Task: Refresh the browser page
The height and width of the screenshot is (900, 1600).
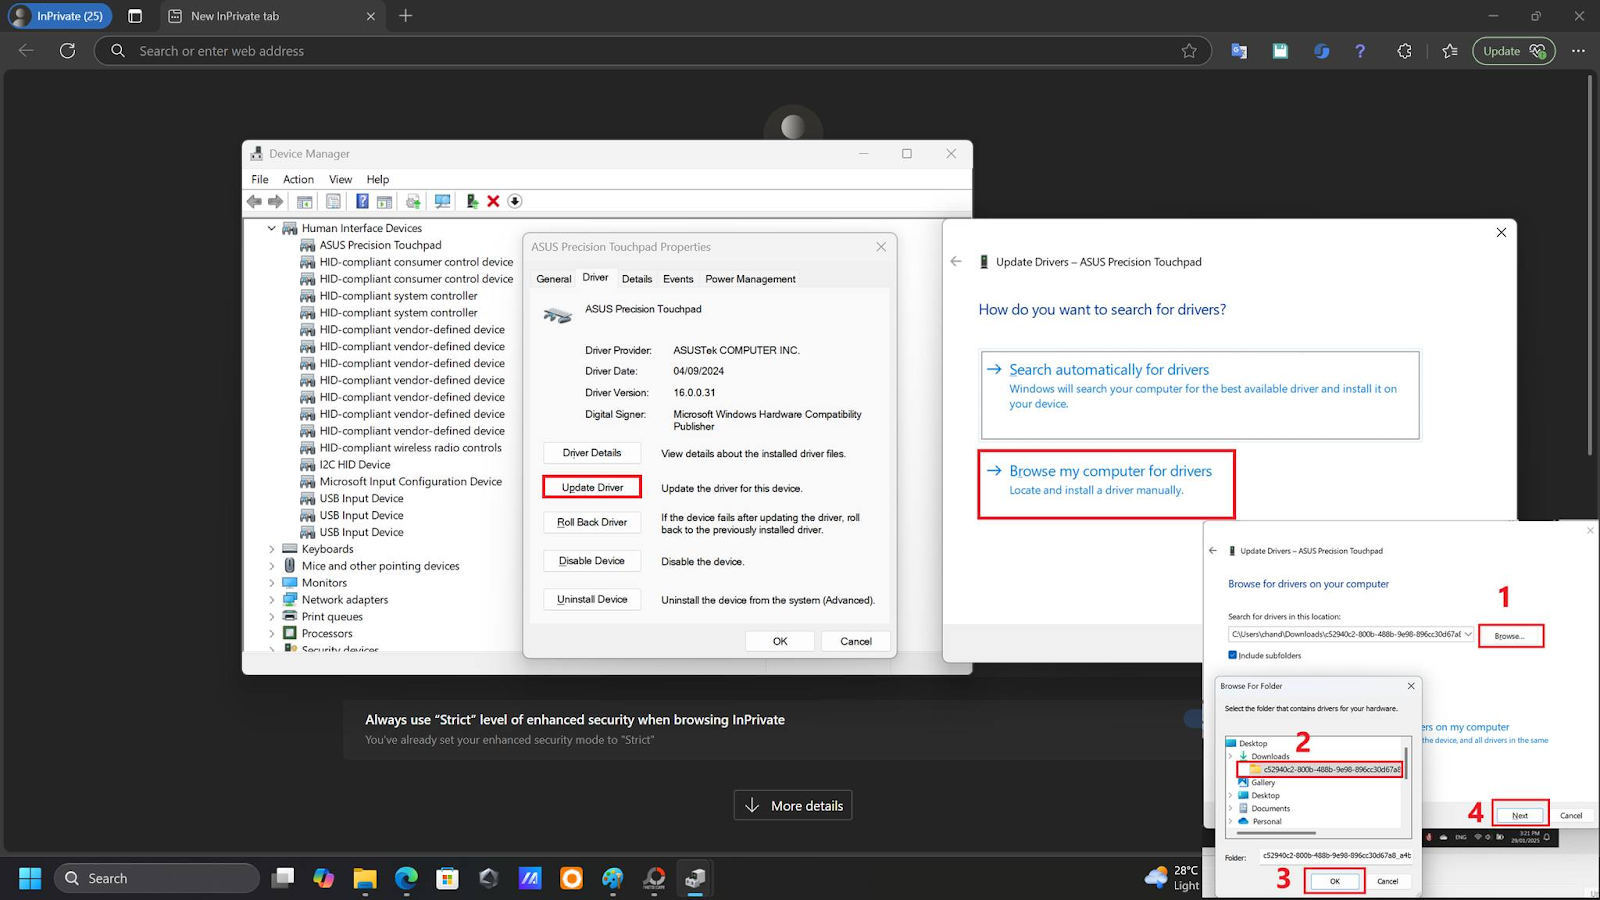Action: click(67, 51)
